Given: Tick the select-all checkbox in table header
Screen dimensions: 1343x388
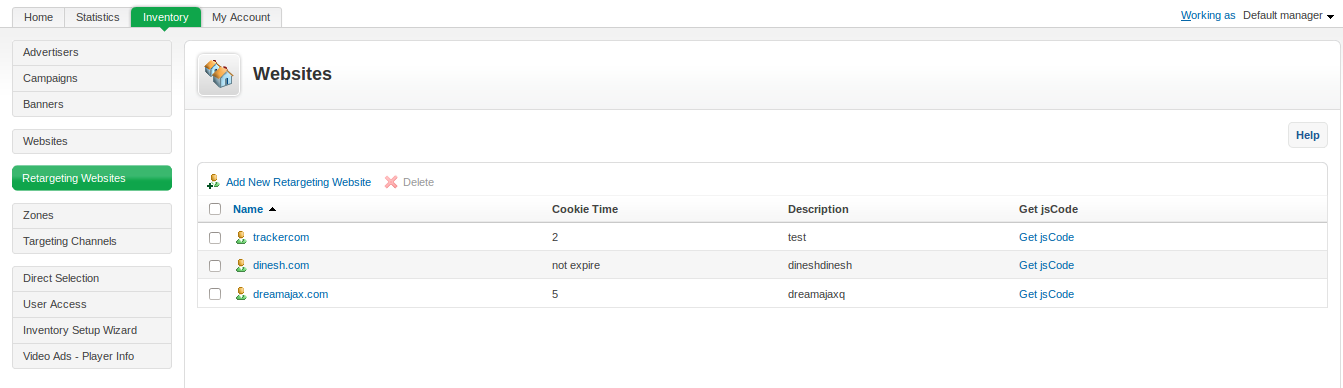Looking at the screenshot, I should 215,209.
